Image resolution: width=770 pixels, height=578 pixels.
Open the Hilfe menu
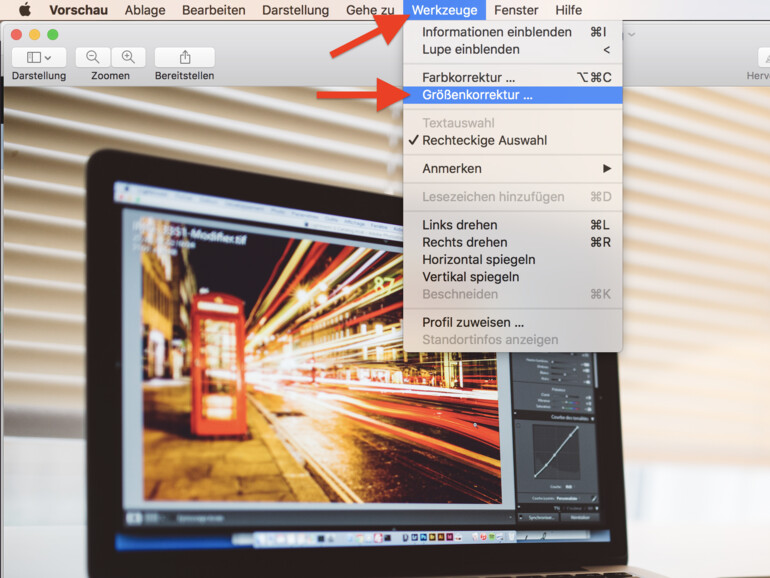pyautogui.click(x=569, y=10)
